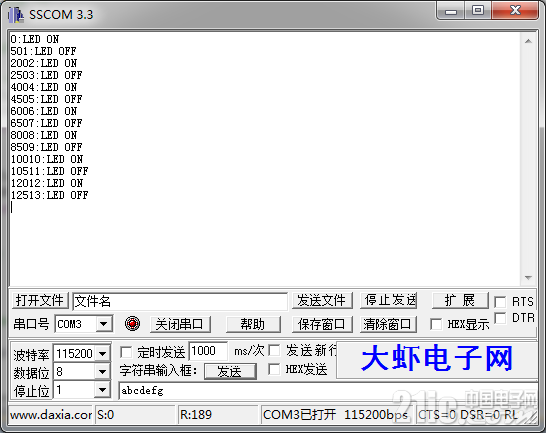Toggle the 定时发送 timed send checkbox
The height and width of the screenshot is (433, 546).
click(x=126, y=352)
